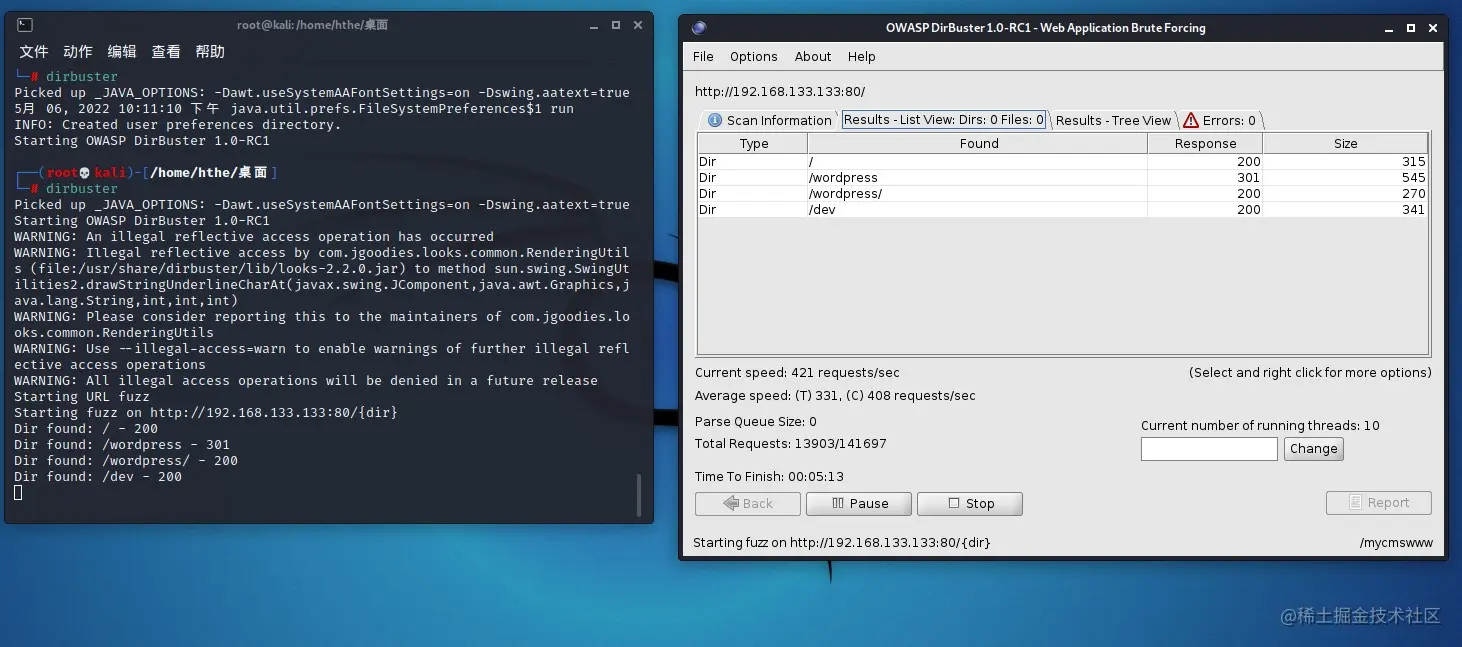The image size is (1462, 647).
Task: Click the terminal window's vertical scrollbar
Action: (638, 495)
